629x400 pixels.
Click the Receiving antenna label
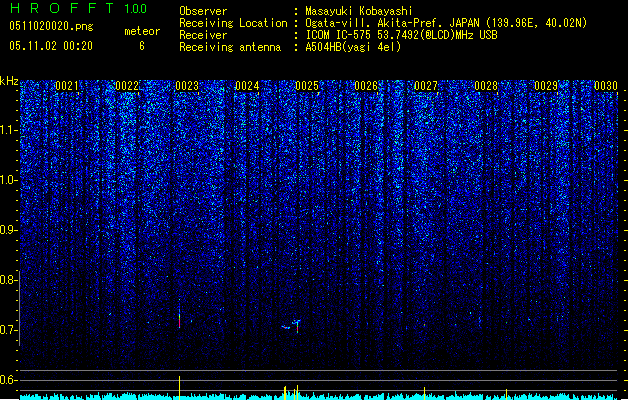point(230,47)
